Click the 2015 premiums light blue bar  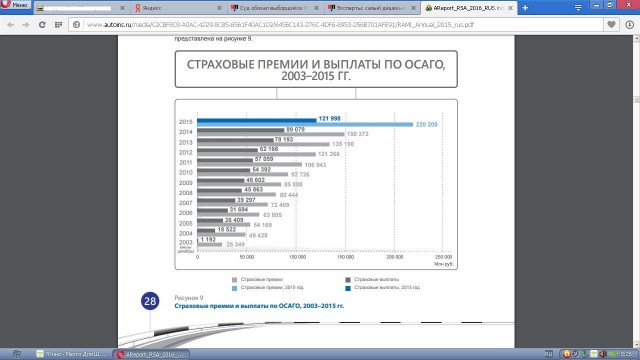[x=305, y=124]
